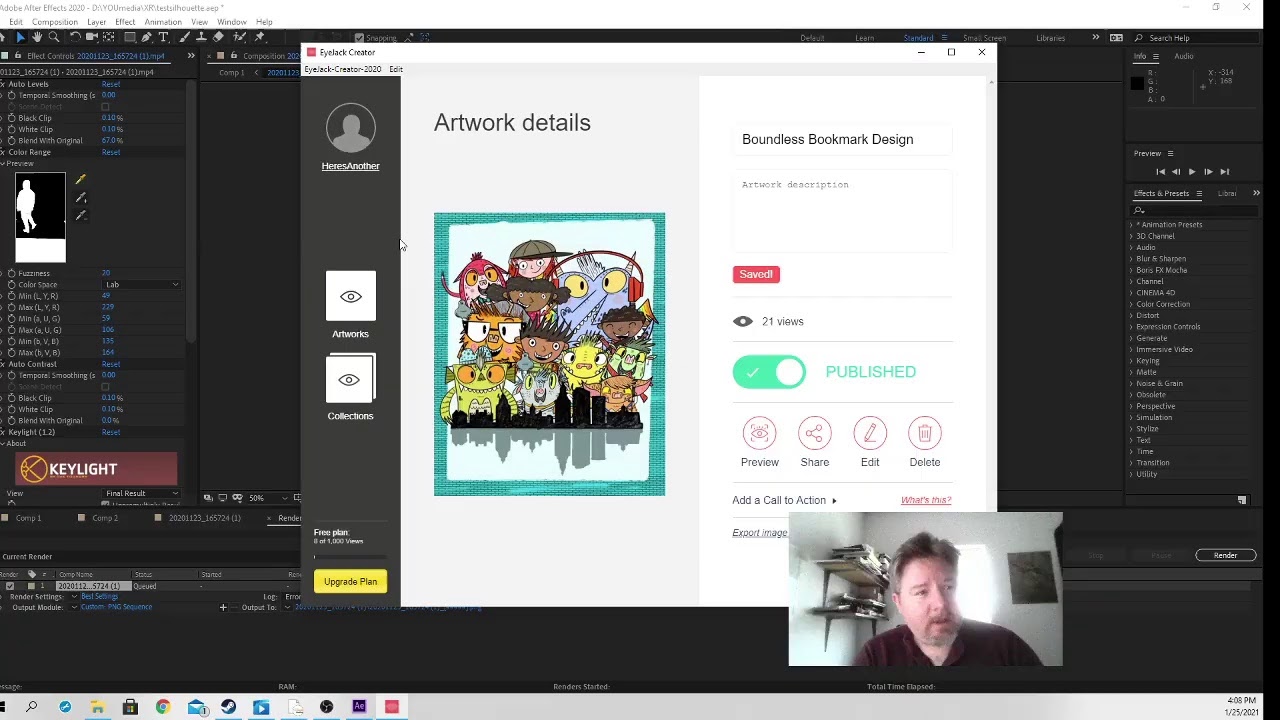Select the Pen tool in After Effects

(x=146, y=37)
